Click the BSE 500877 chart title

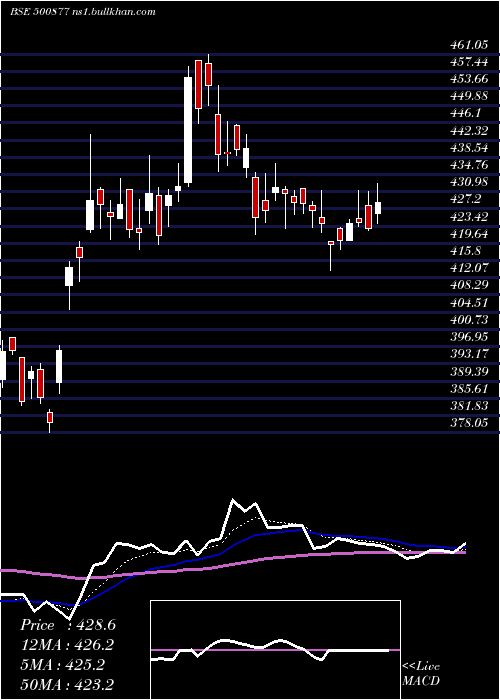pos(83,12)
